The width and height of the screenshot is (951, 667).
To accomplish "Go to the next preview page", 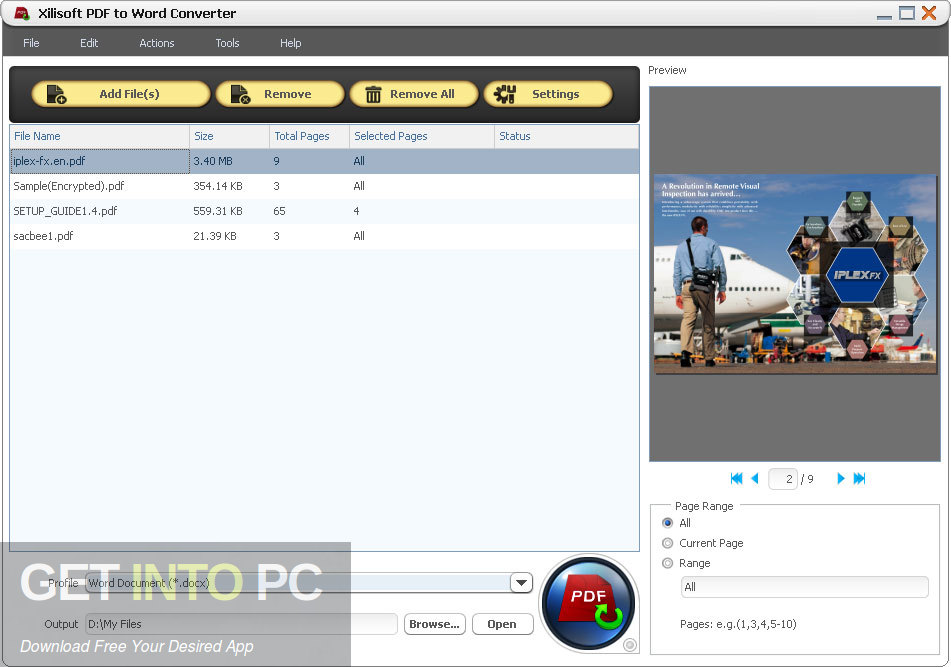I will point(841,478).
